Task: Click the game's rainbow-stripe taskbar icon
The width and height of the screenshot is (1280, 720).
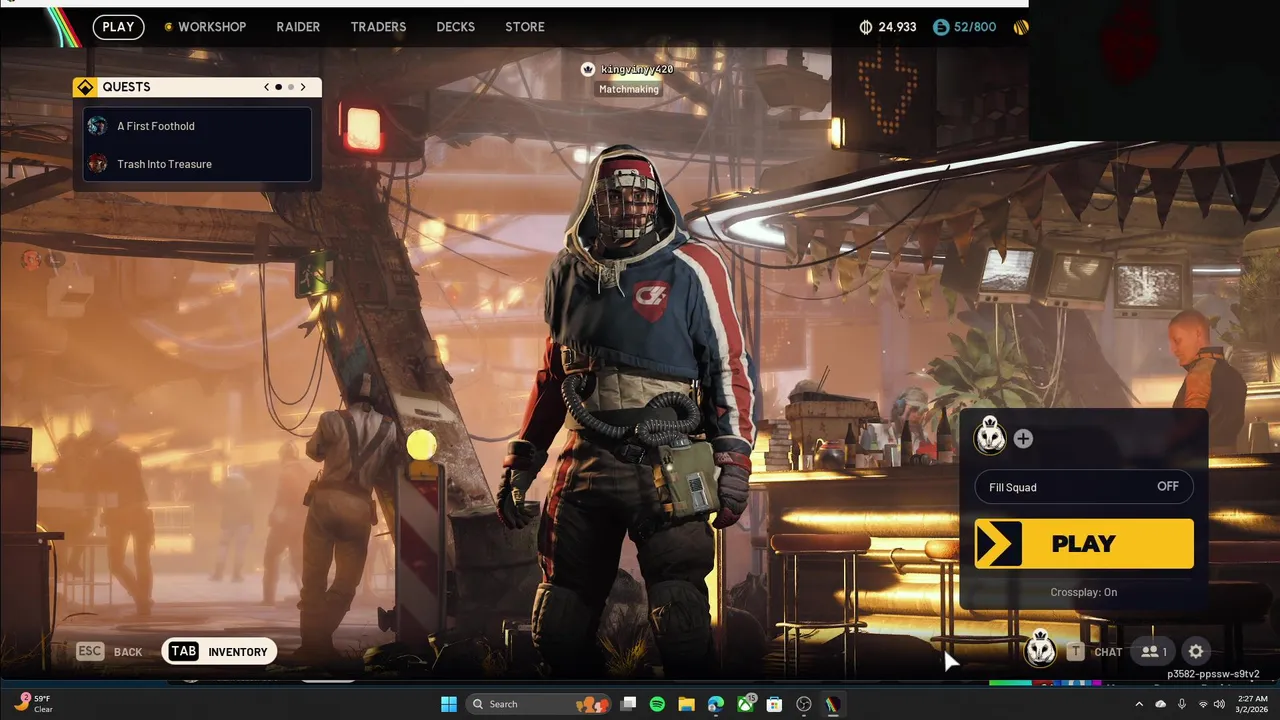Action: pos(832,704)
